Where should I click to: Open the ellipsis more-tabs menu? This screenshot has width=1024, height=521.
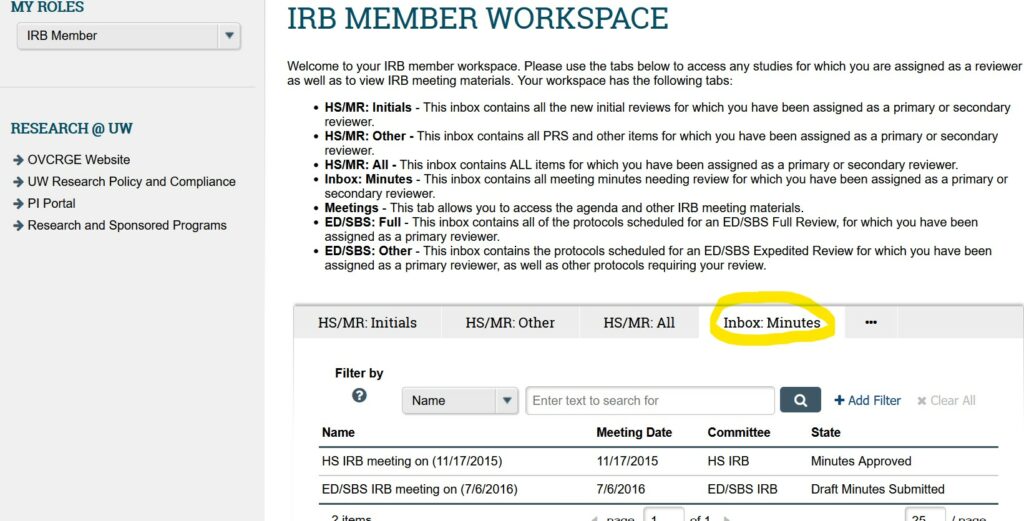870,323
